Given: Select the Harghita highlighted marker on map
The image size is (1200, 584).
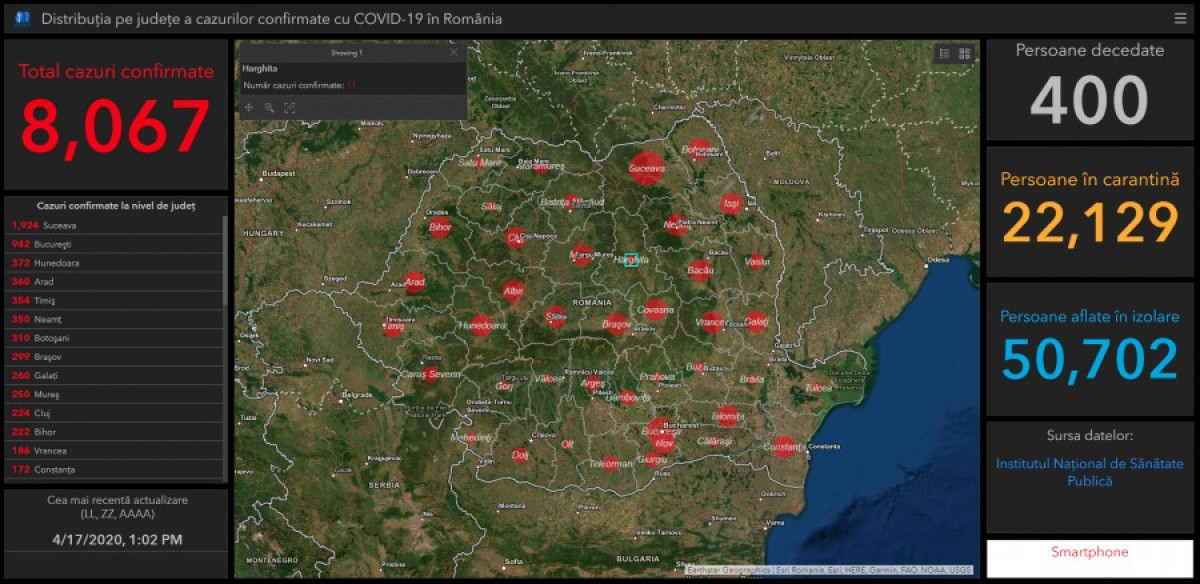Looking at the screenshot, I should [631, 260].
